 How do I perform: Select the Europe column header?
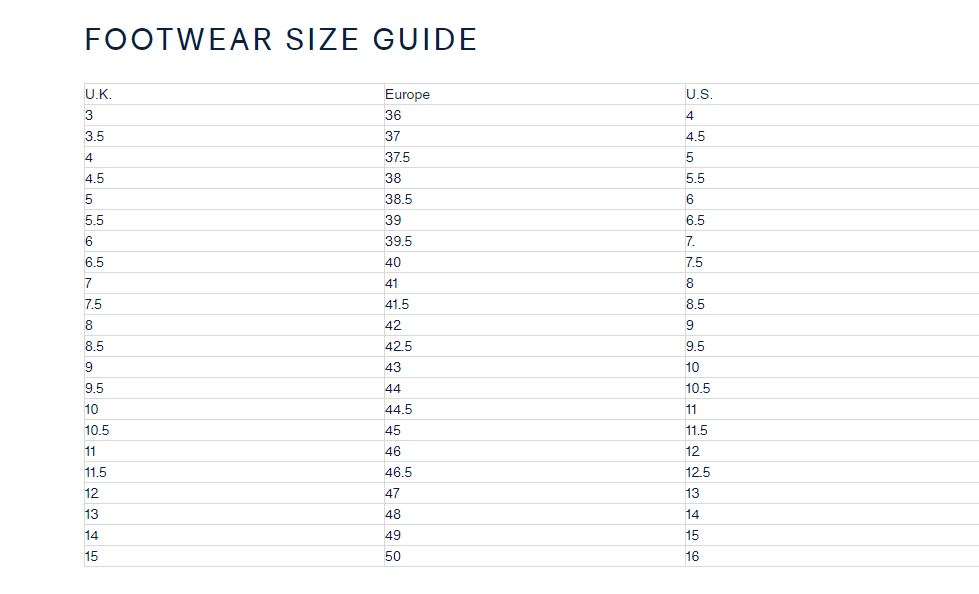[x=407, y=94]
